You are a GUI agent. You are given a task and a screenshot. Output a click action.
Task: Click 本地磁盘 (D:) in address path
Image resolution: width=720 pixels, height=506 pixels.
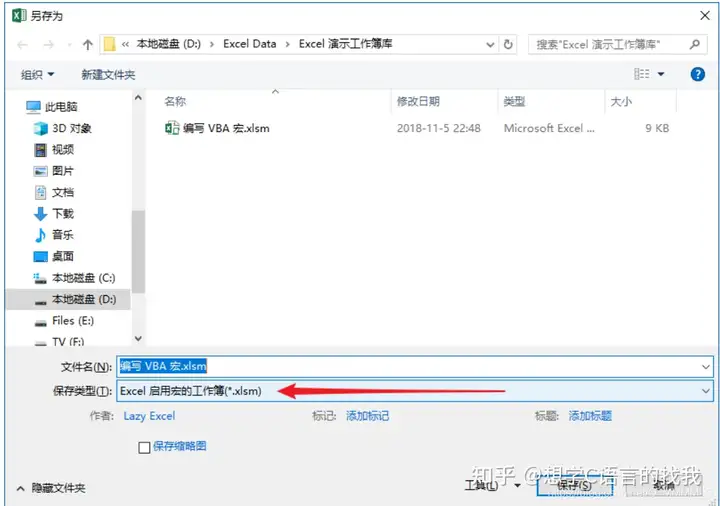pyautogui.click(x=169, y=44)
